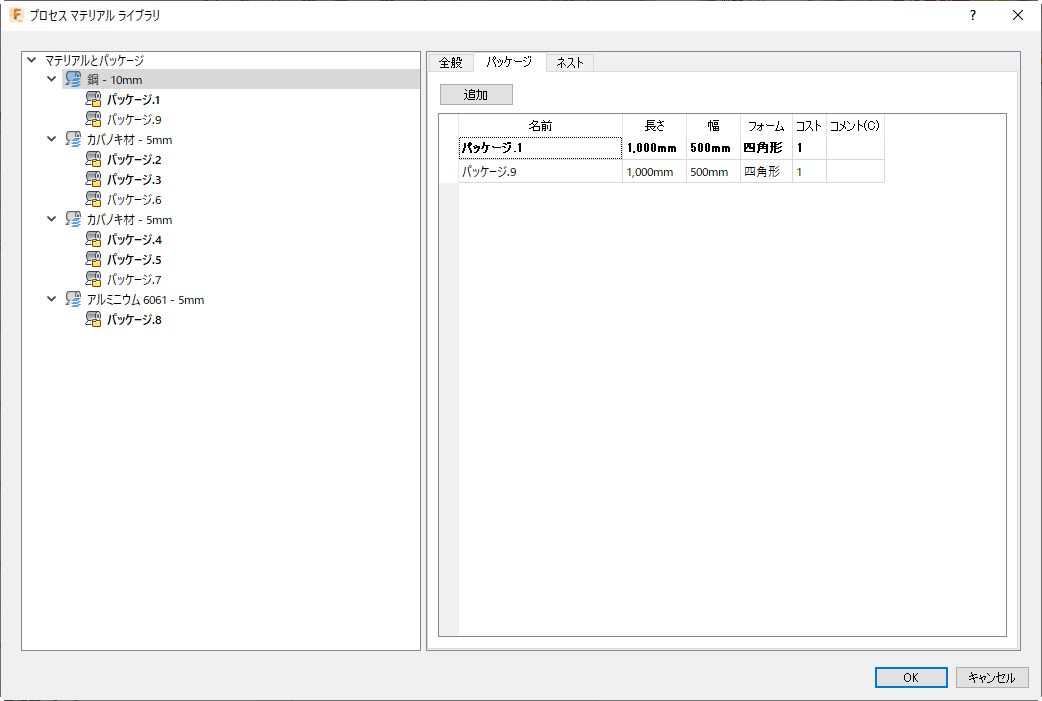Click the 幅 column header

pos(713,126)
